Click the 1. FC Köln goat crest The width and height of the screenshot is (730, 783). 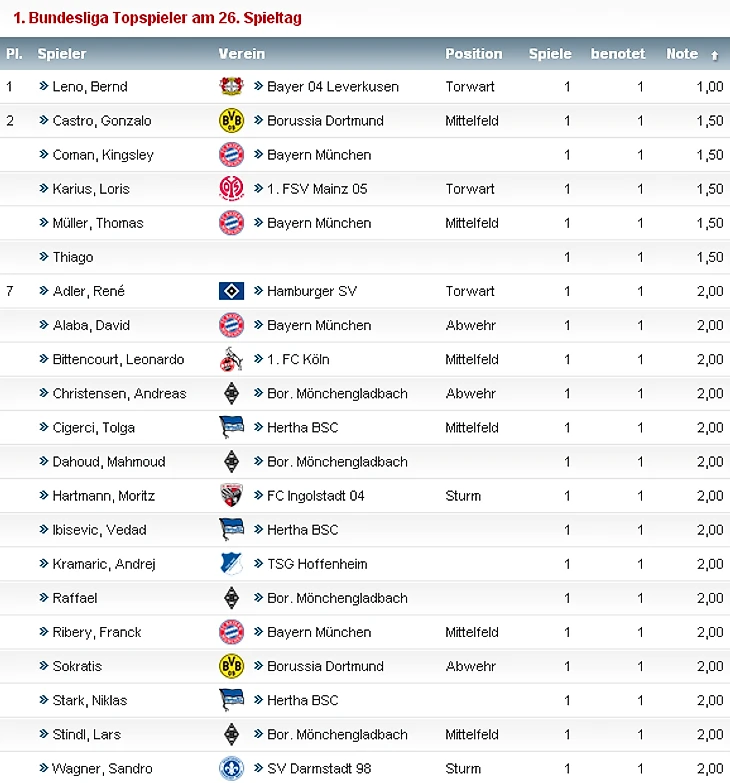point(231,359)
